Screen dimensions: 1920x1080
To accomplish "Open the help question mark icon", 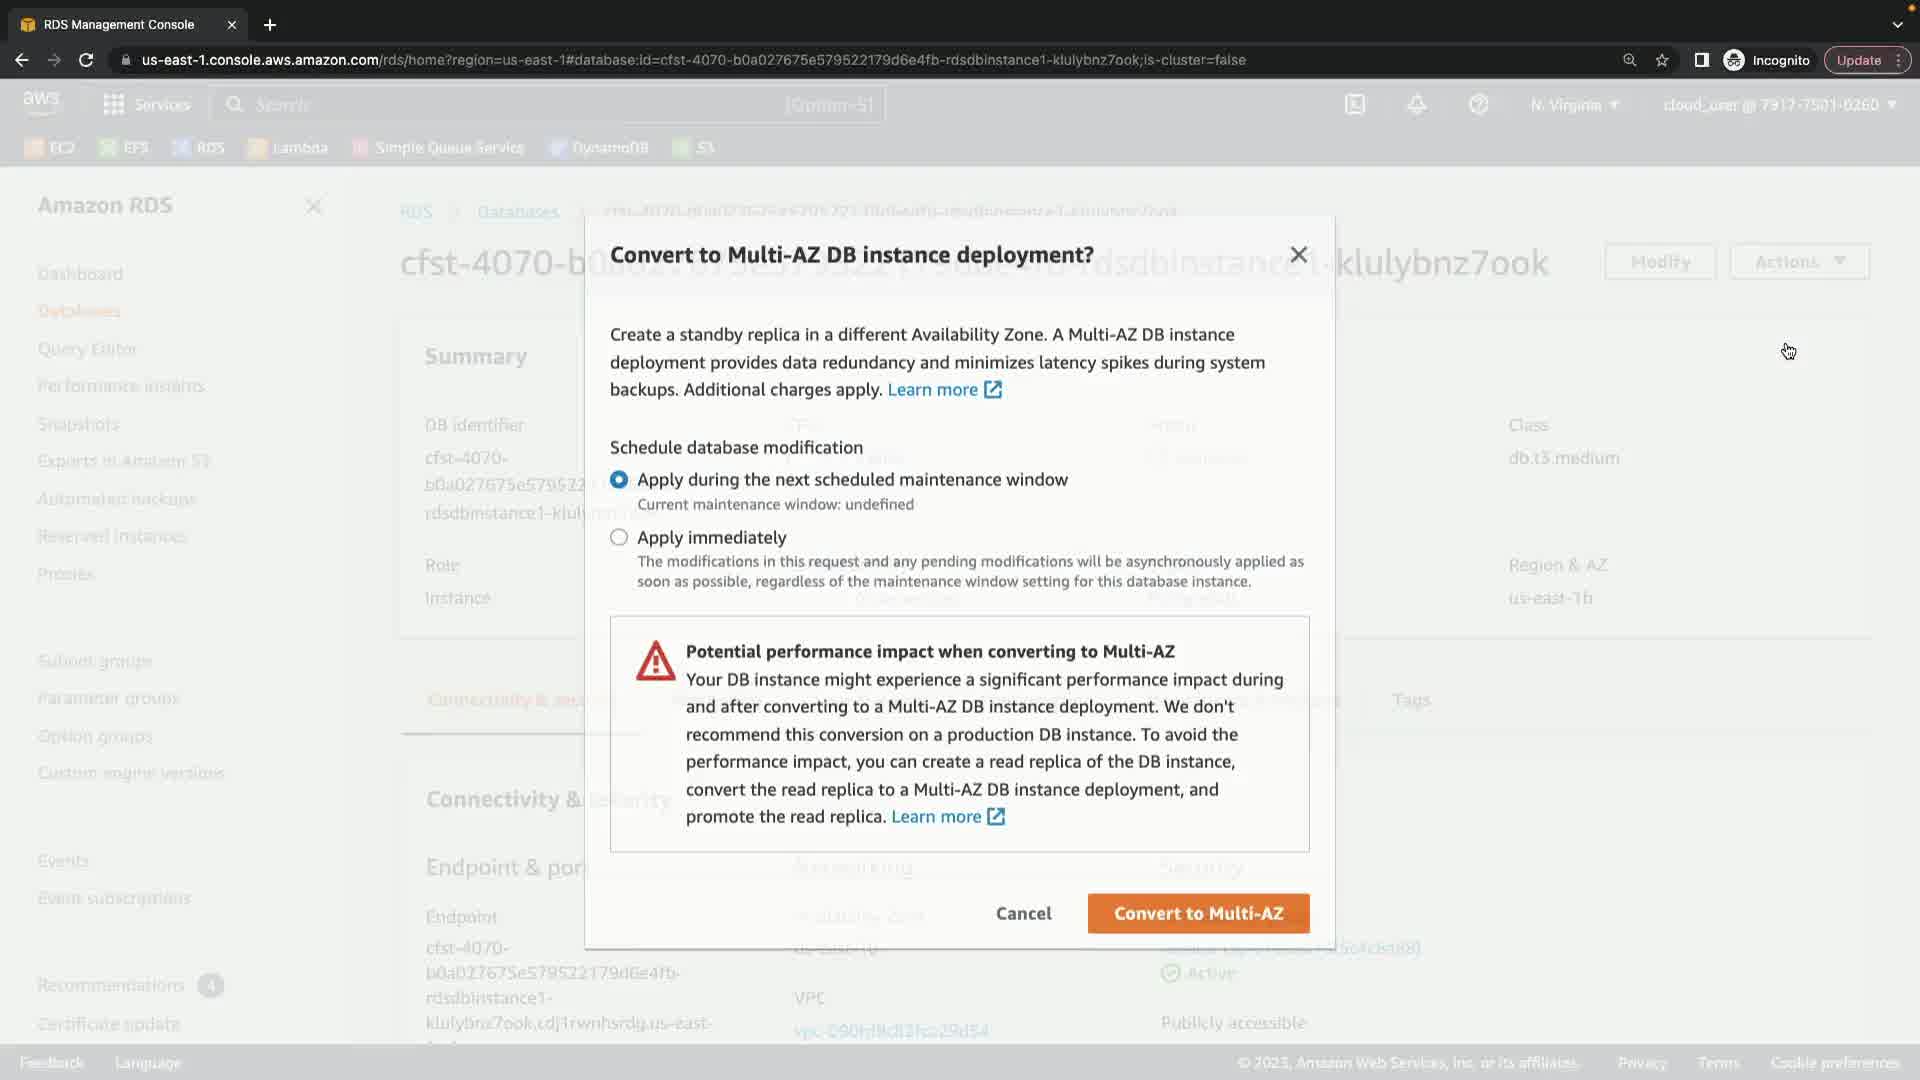I will click(1478, 104).
